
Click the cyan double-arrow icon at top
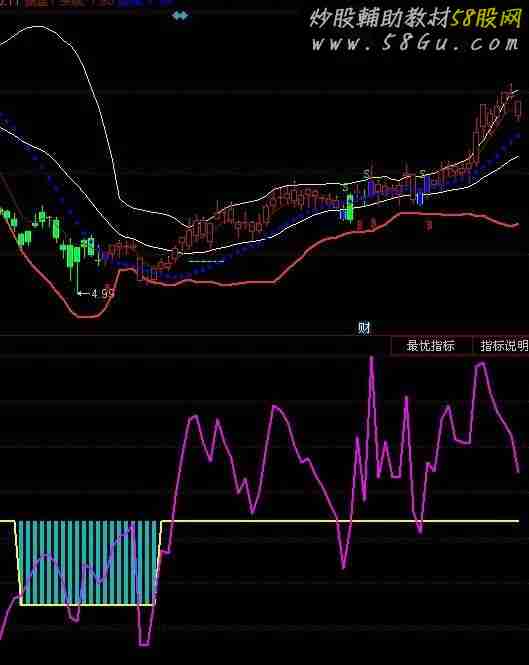[180, 15]
